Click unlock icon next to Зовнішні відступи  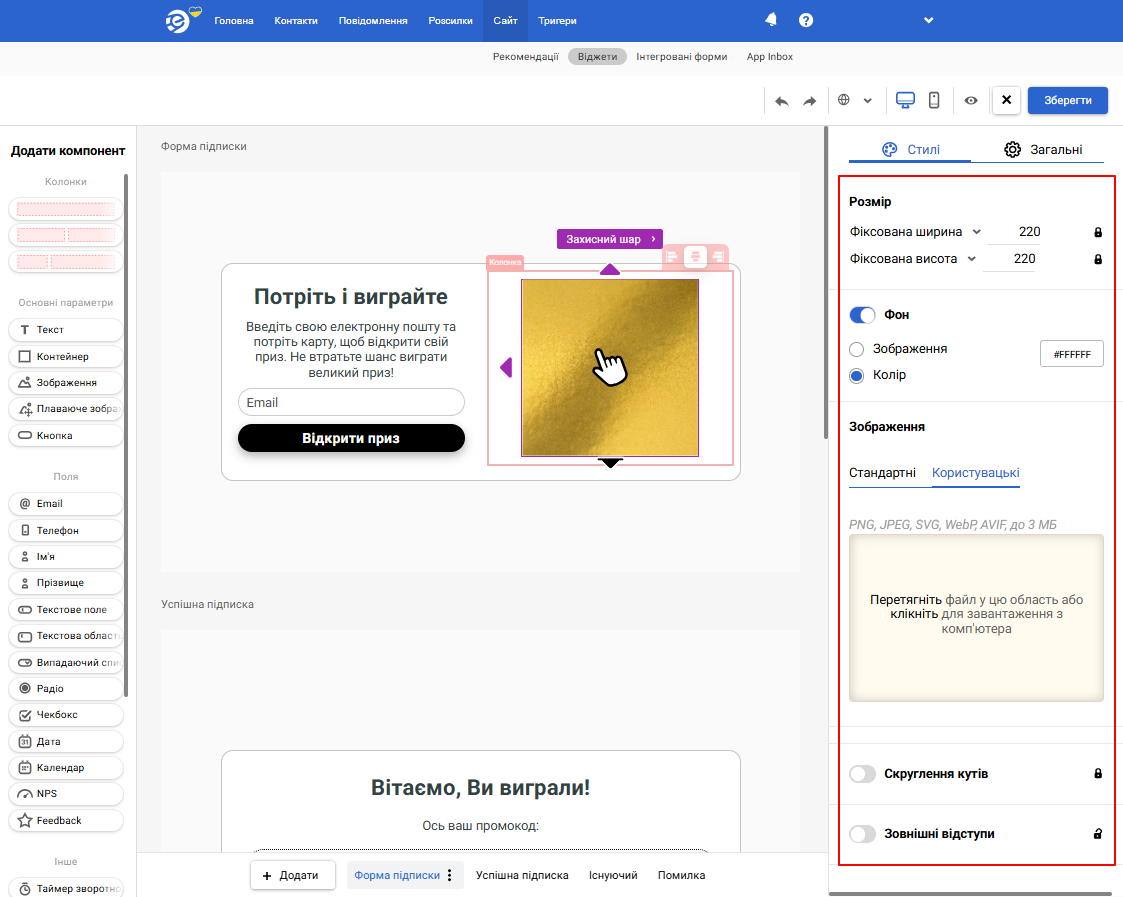point(1098,834)
